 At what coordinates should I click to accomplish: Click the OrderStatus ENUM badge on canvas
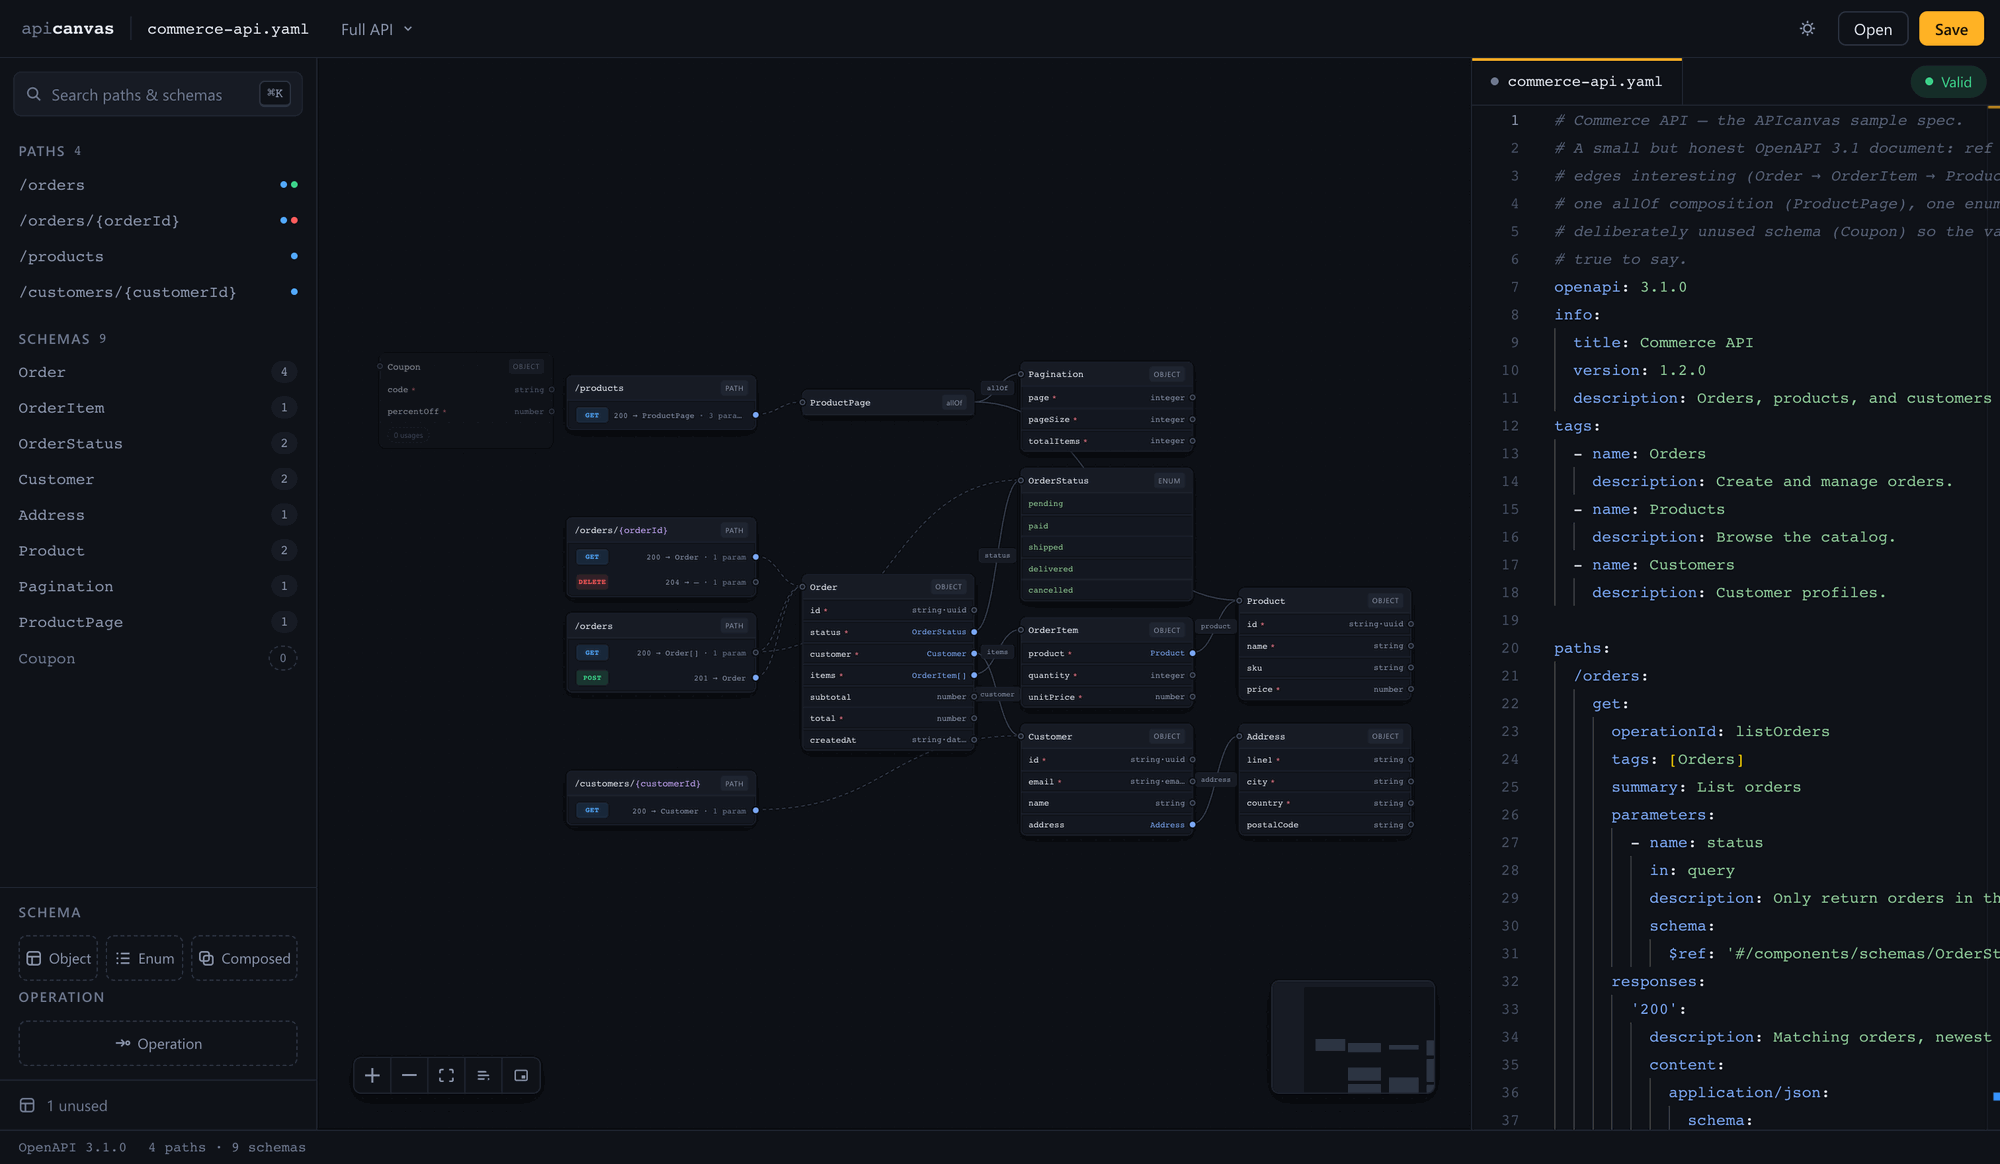coord(1169,481)
